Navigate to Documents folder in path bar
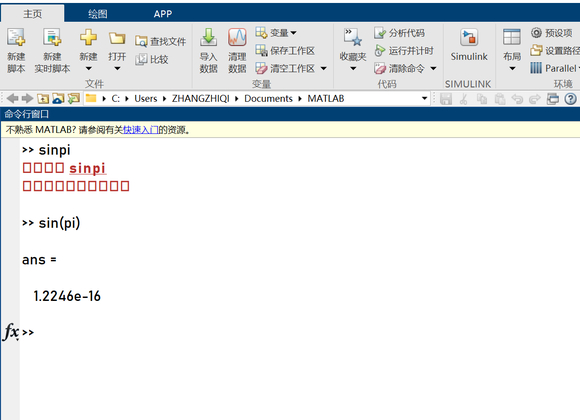Screen dimensions: 580x420 tap(268, 98)
